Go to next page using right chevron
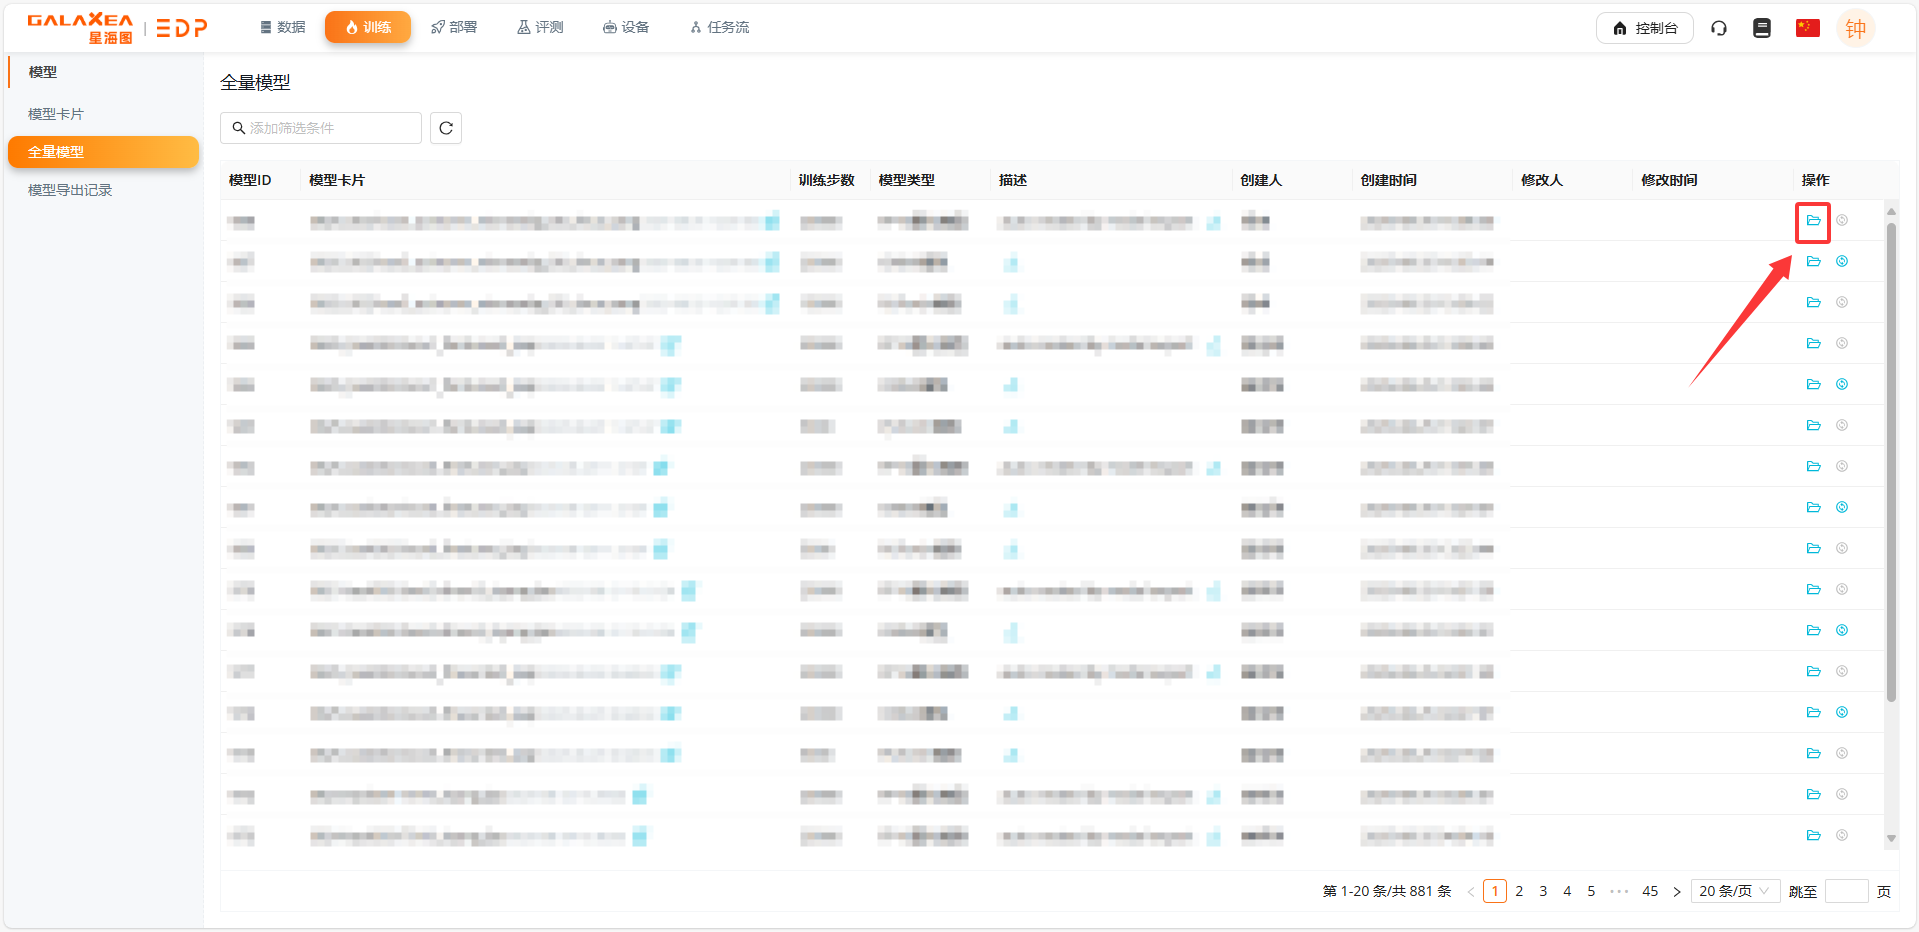The image size is (1919, 932). (x=1677, y=892)
